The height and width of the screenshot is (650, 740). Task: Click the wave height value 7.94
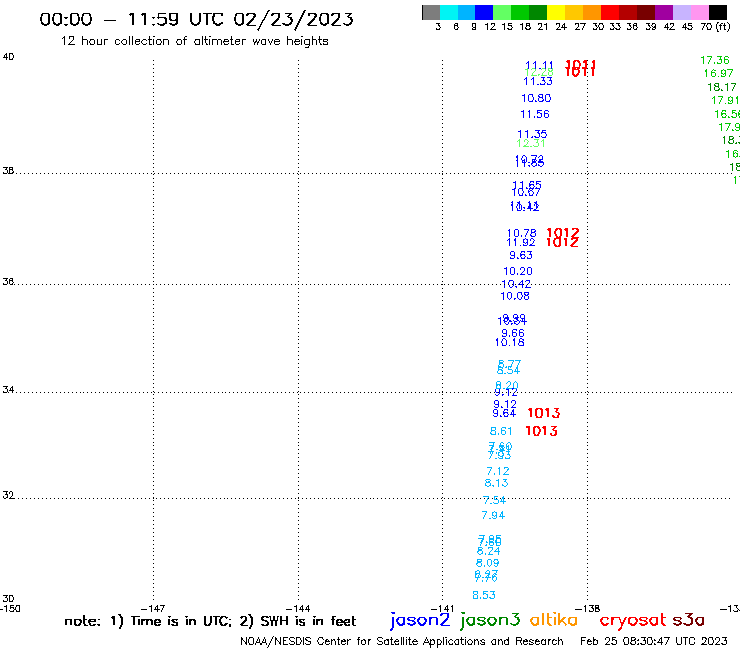pos(493,515)
